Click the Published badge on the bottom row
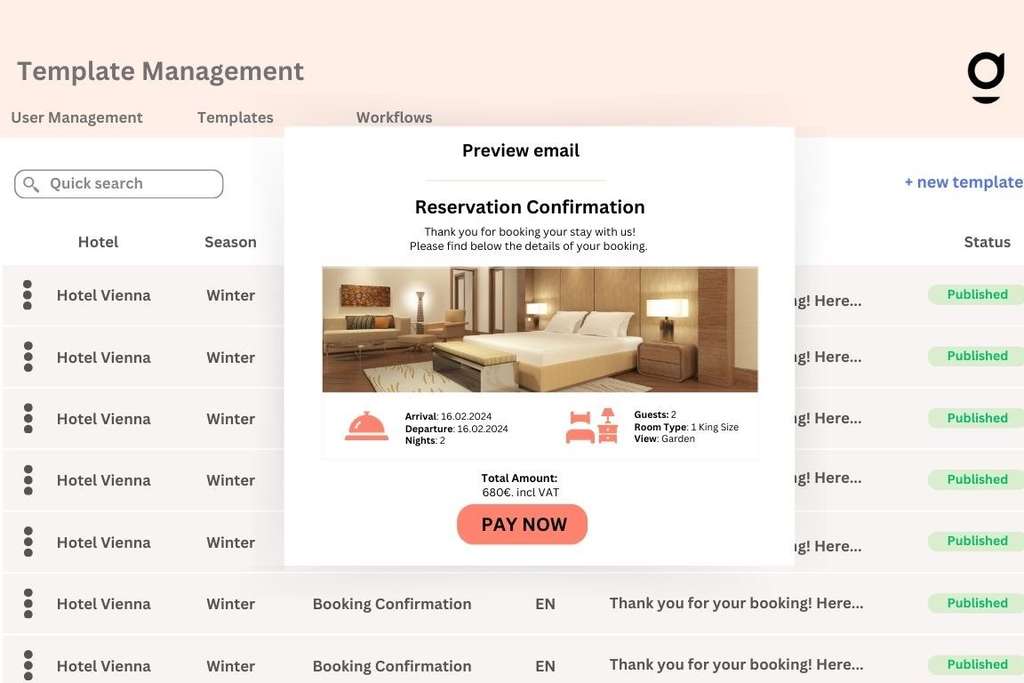Image resolution: width=1024 pixels, height=683 pixels. click(974, 664)
